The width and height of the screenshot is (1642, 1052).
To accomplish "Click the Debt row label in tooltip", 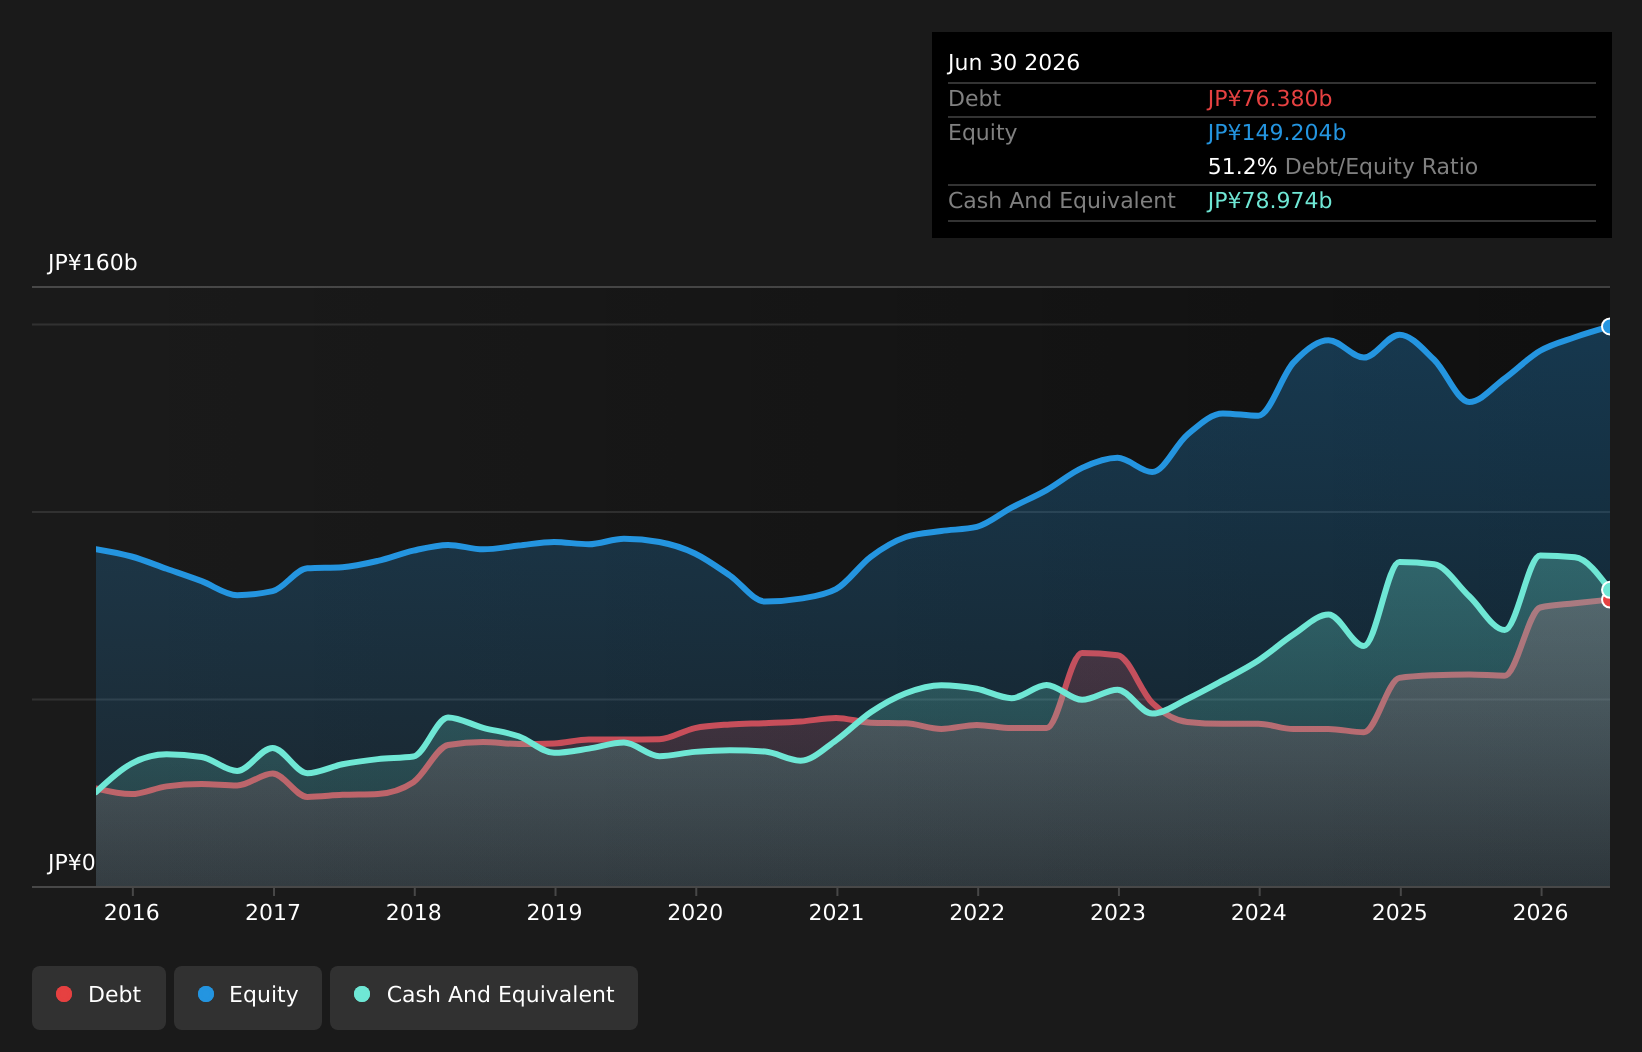I will (974, 99).
